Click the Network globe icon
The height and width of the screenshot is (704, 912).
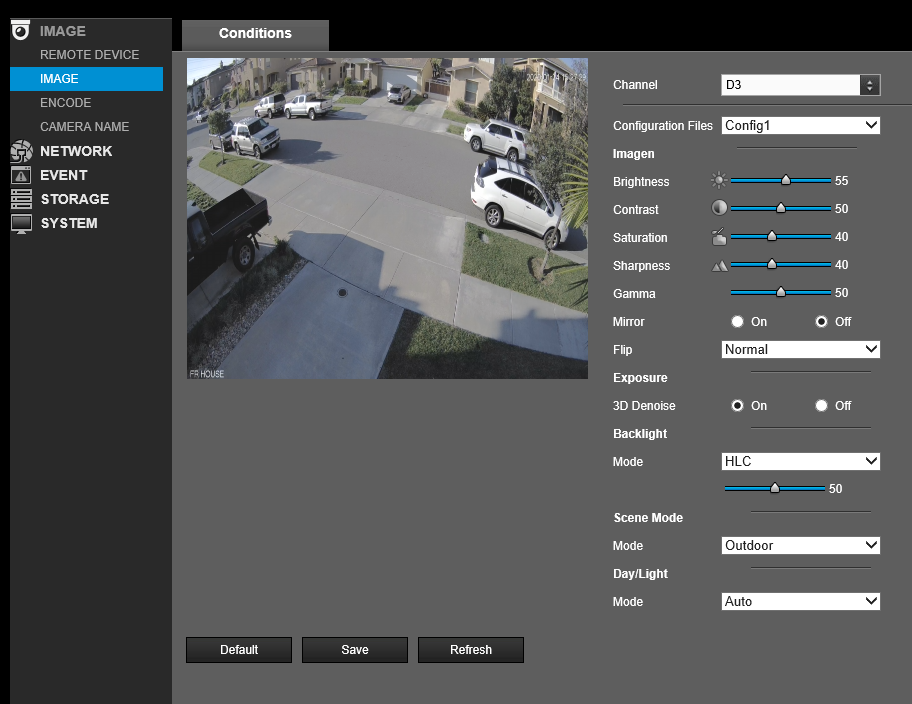(22, 151)
